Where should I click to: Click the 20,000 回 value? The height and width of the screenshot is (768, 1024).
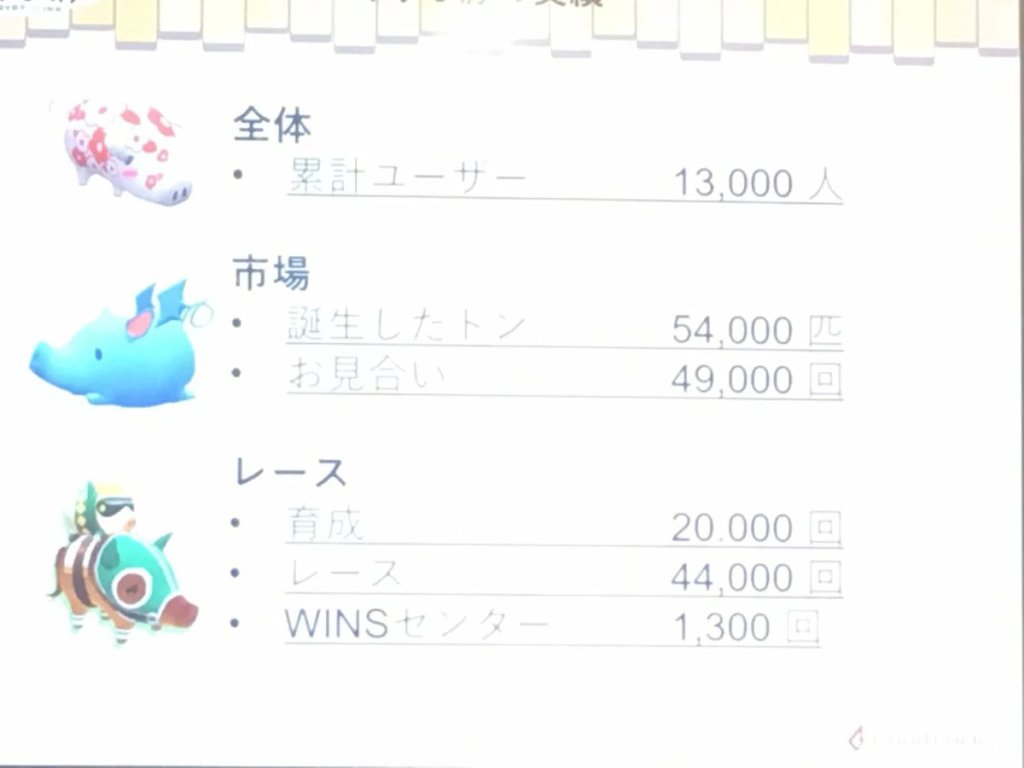(756, 528)
